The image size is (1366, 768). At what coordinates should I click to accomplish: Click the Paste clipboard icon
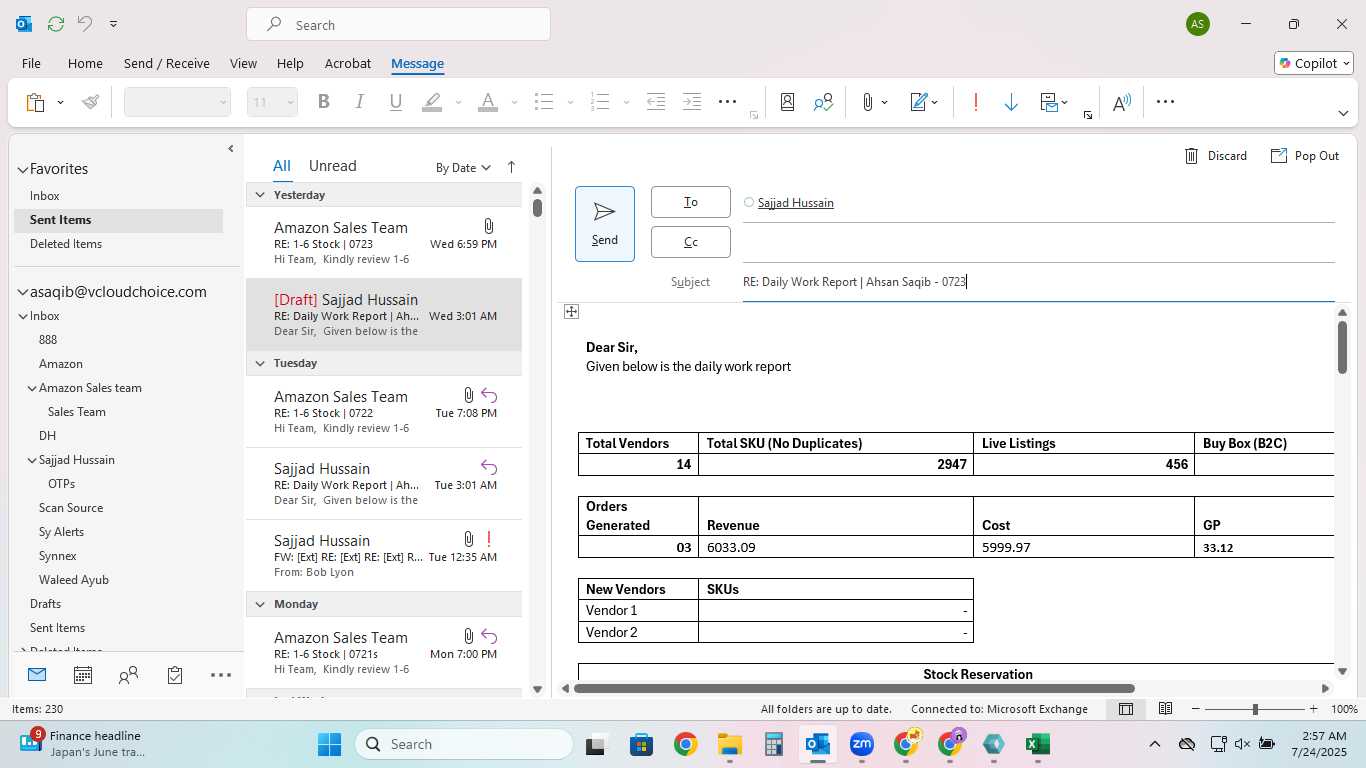click(x=36, y=102)
